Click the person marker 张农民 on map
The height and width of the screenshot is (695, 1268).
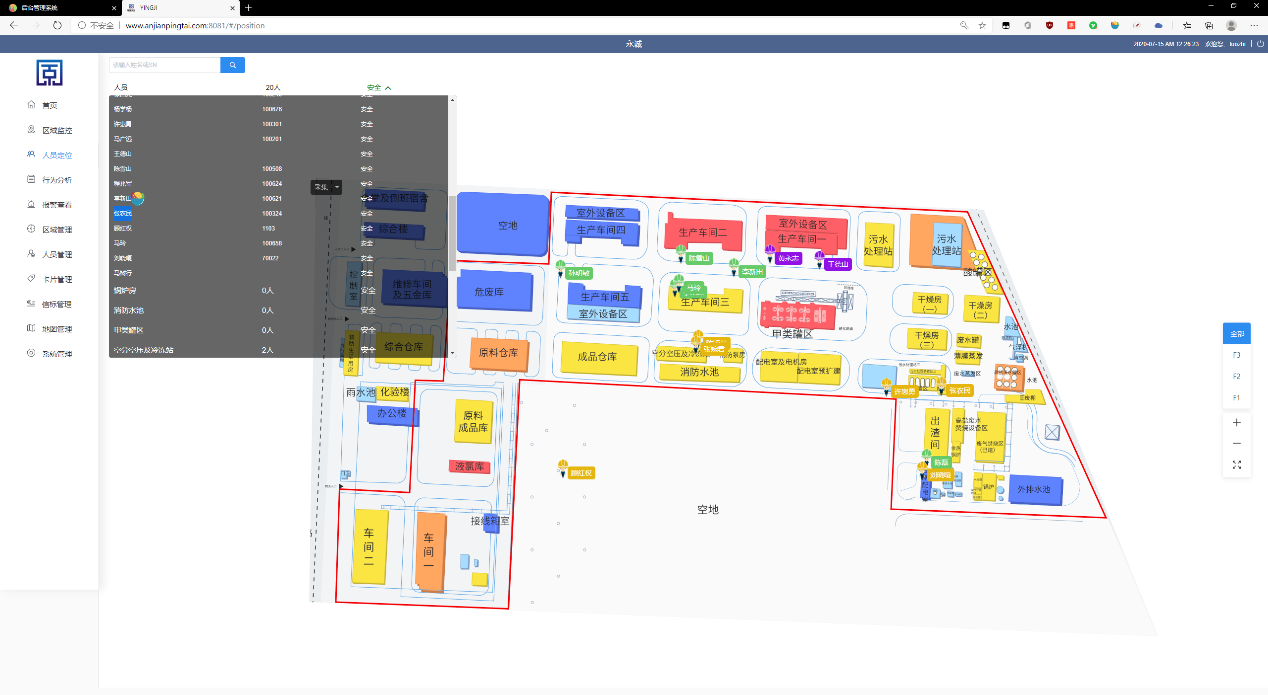tap(960, 390)
